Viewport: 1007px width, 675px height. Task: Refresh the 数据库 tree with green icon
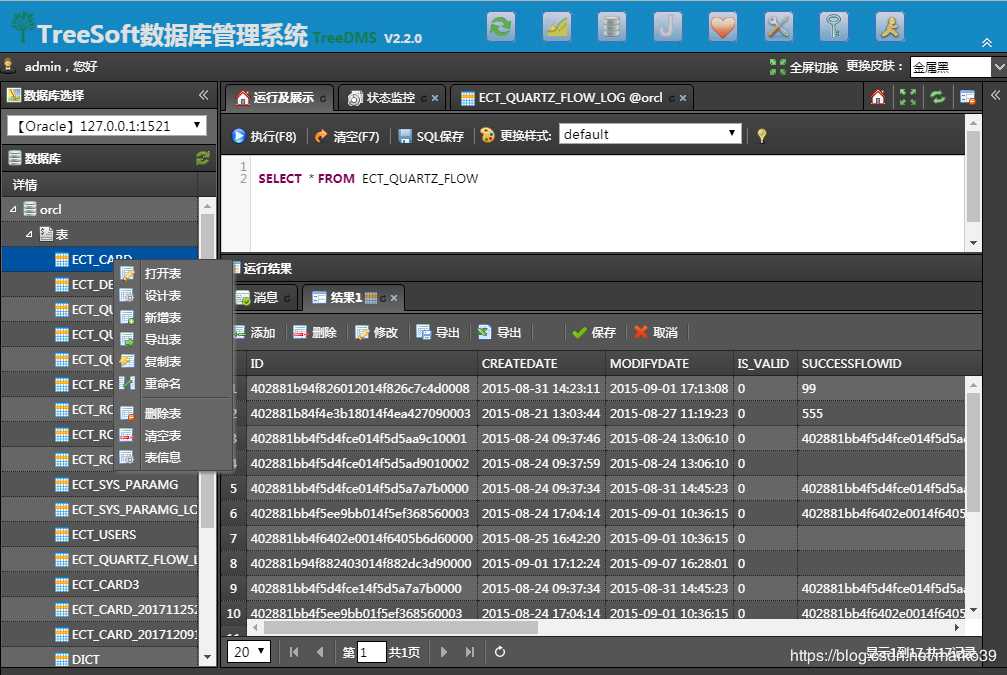[x=203, y=157]
